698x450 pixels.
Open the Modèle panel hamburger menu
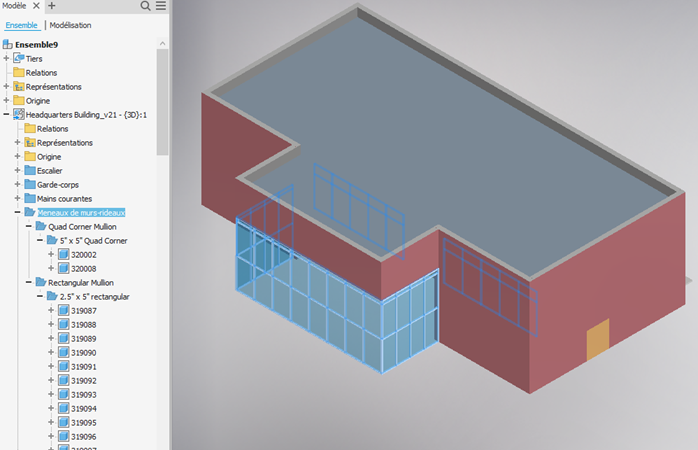point(161,6)
